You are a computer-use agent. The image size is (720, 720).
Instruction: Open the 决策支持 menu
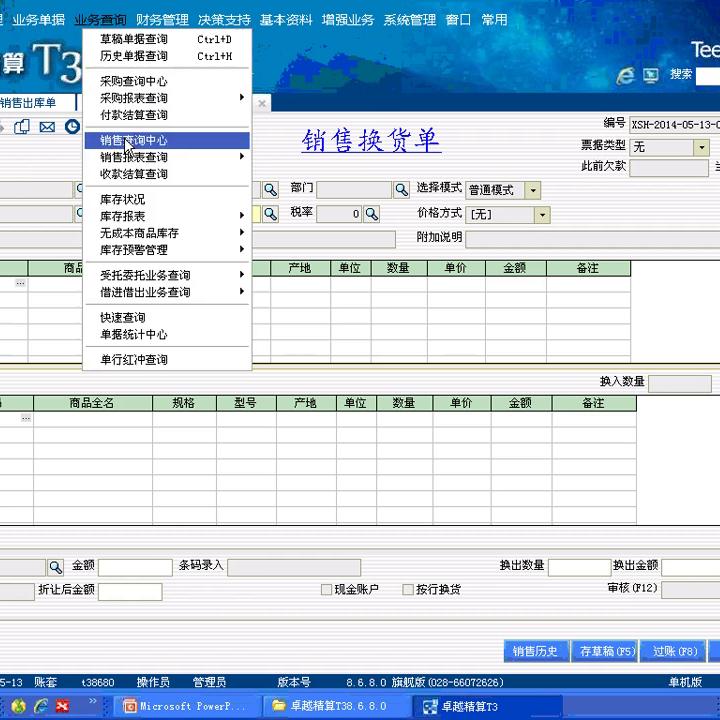tap(224, 20)
